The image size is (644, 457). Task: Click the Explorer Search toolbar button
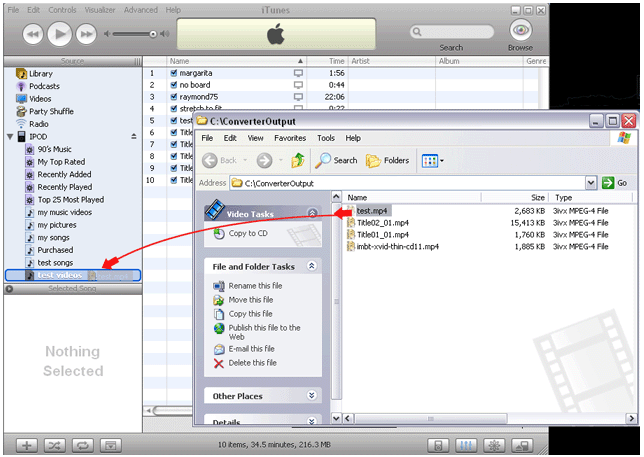click(x=336, y=161)
